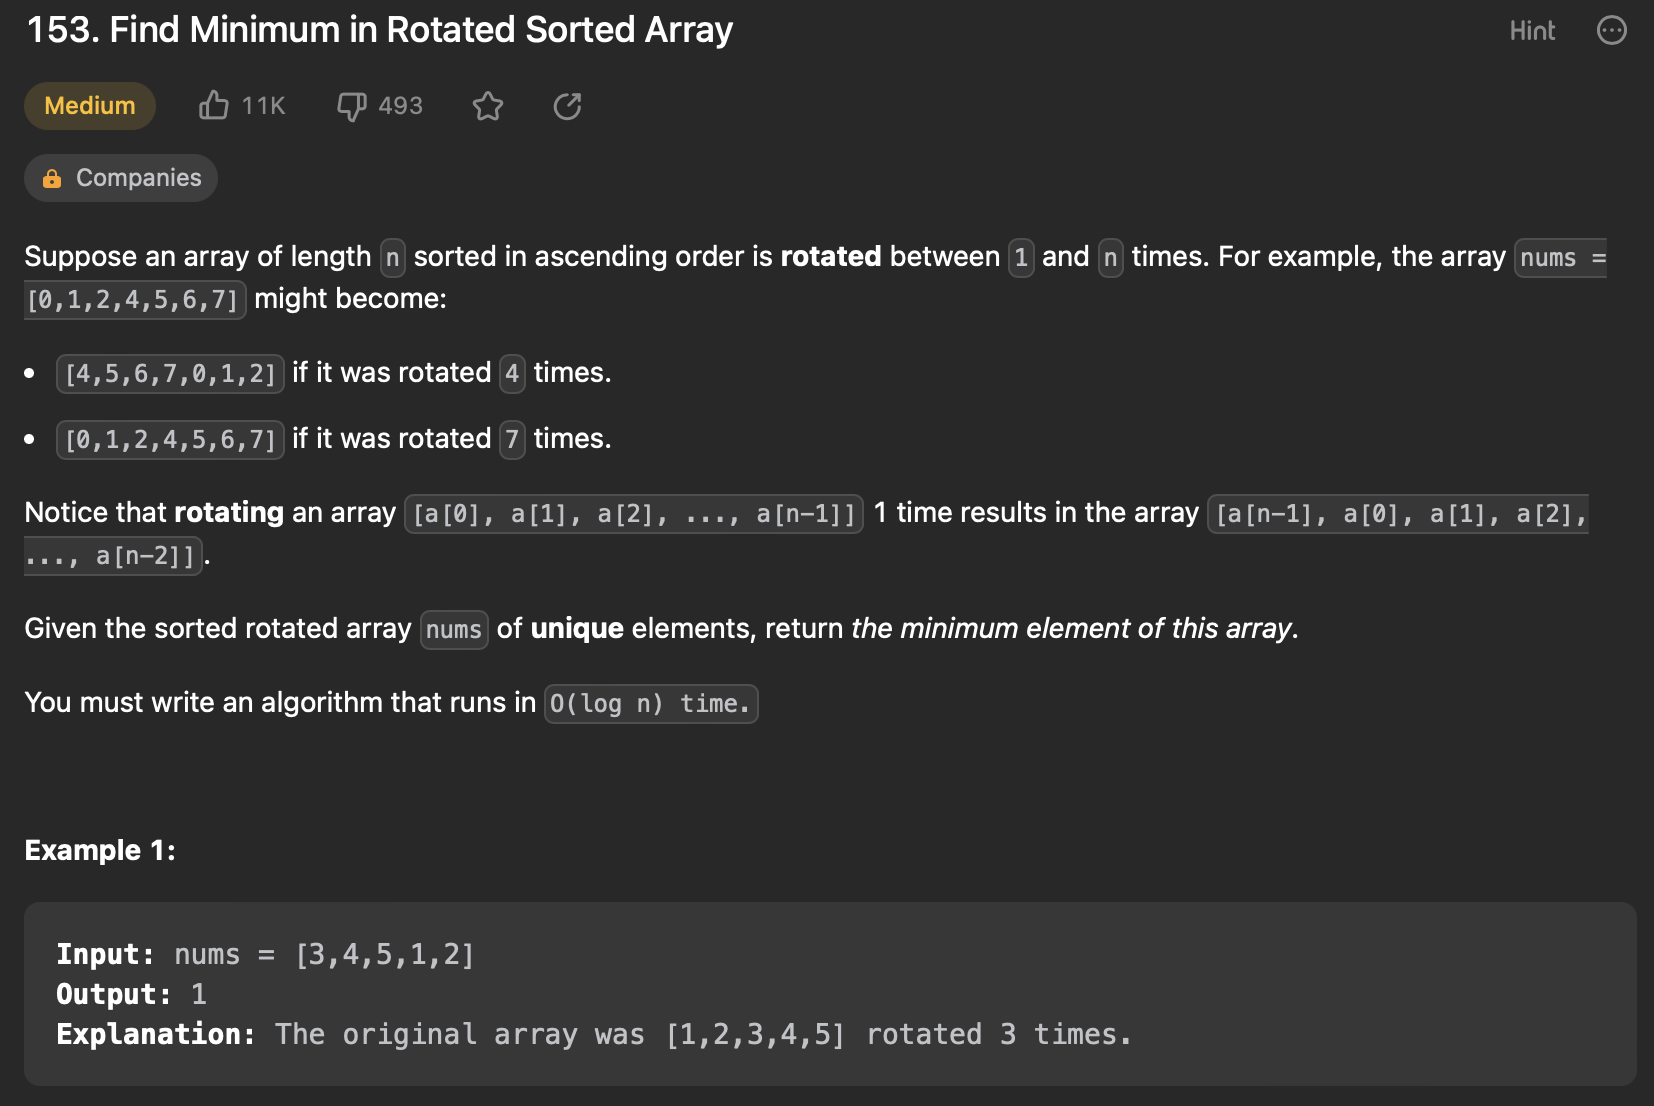The height and width of the screenshot is (1106, 1654).
Task: Star this problem as a favorite
Action: (488, 106)
